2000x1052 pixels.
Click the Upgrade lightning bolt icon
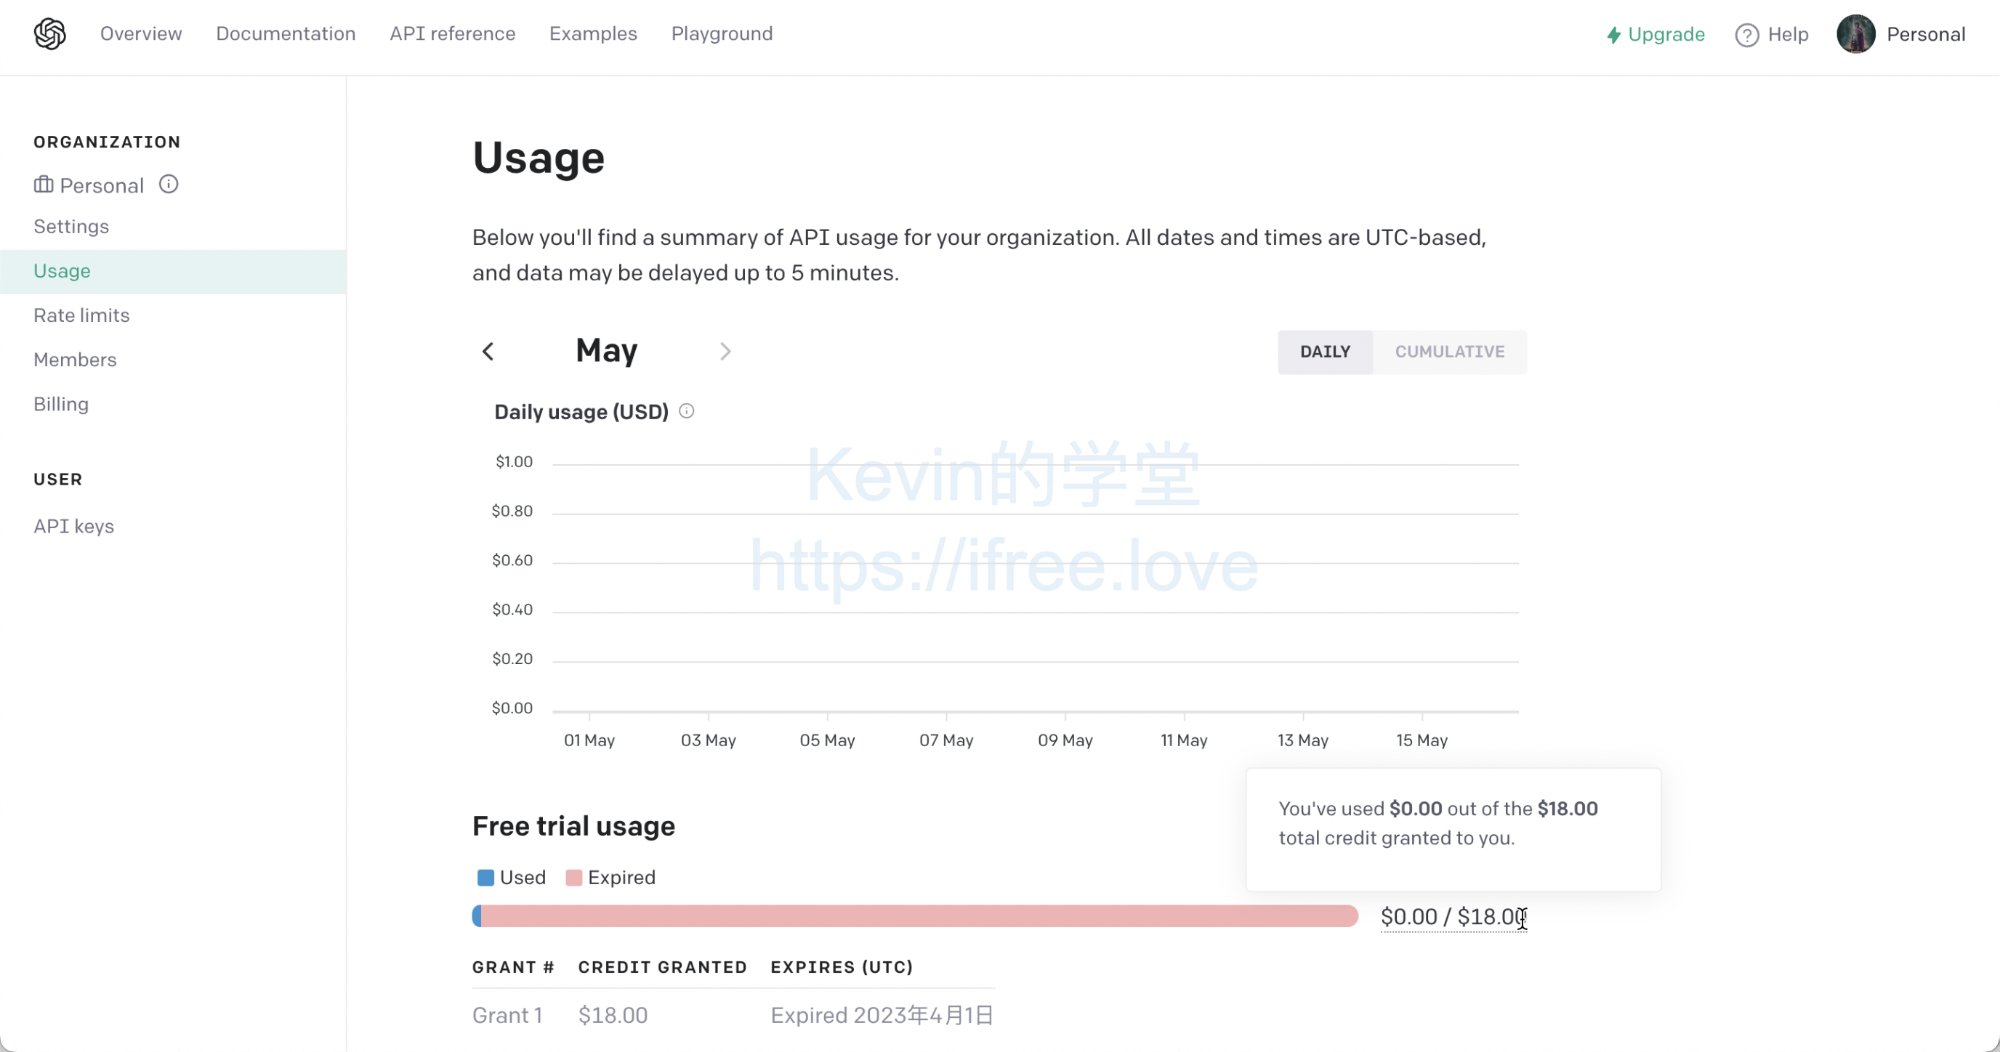click(x=1613, y=35)
